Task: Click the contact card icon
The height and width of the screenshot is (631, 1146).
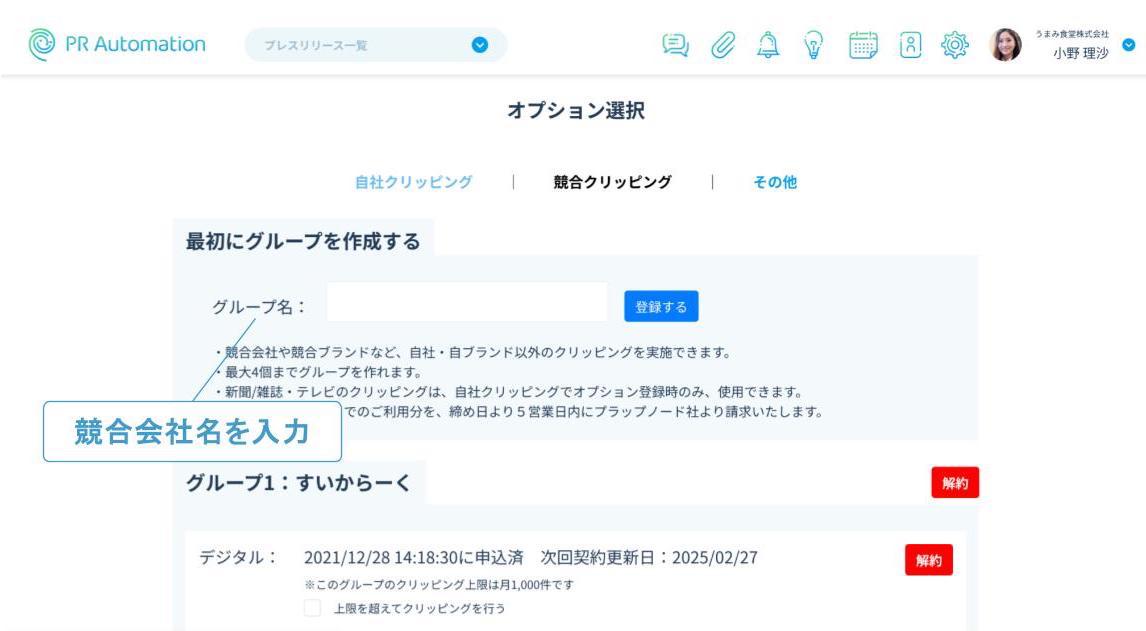Action: click(x=910, y=45)
